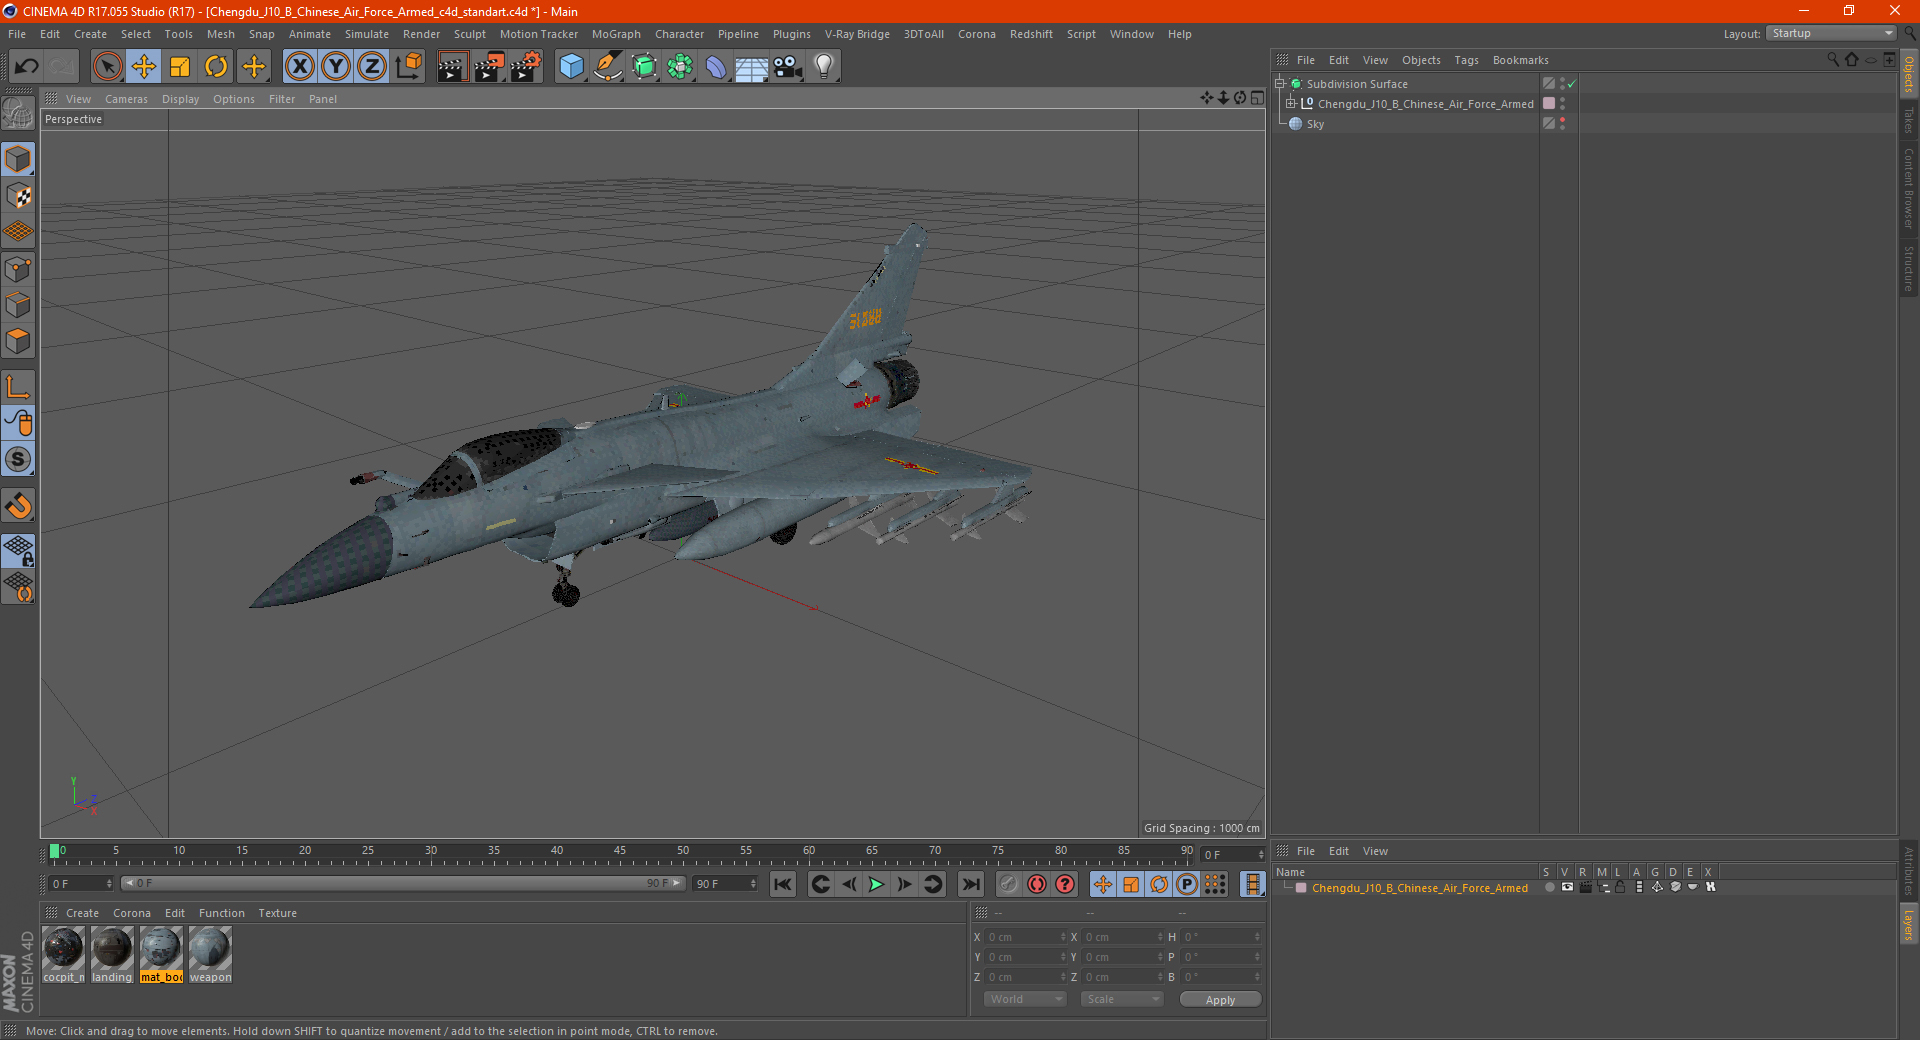Activate the Rotate tool in toolbar
The height and width of the screenshot is (1040, 1920).
pyautogui.click(x=216, y=67)
